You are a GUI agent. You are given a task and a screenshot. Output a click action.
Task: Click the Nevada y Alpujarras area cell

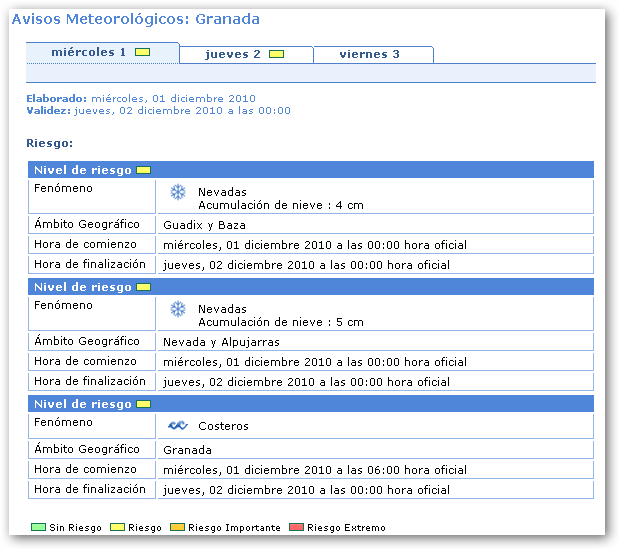click(x=221, y=342)
